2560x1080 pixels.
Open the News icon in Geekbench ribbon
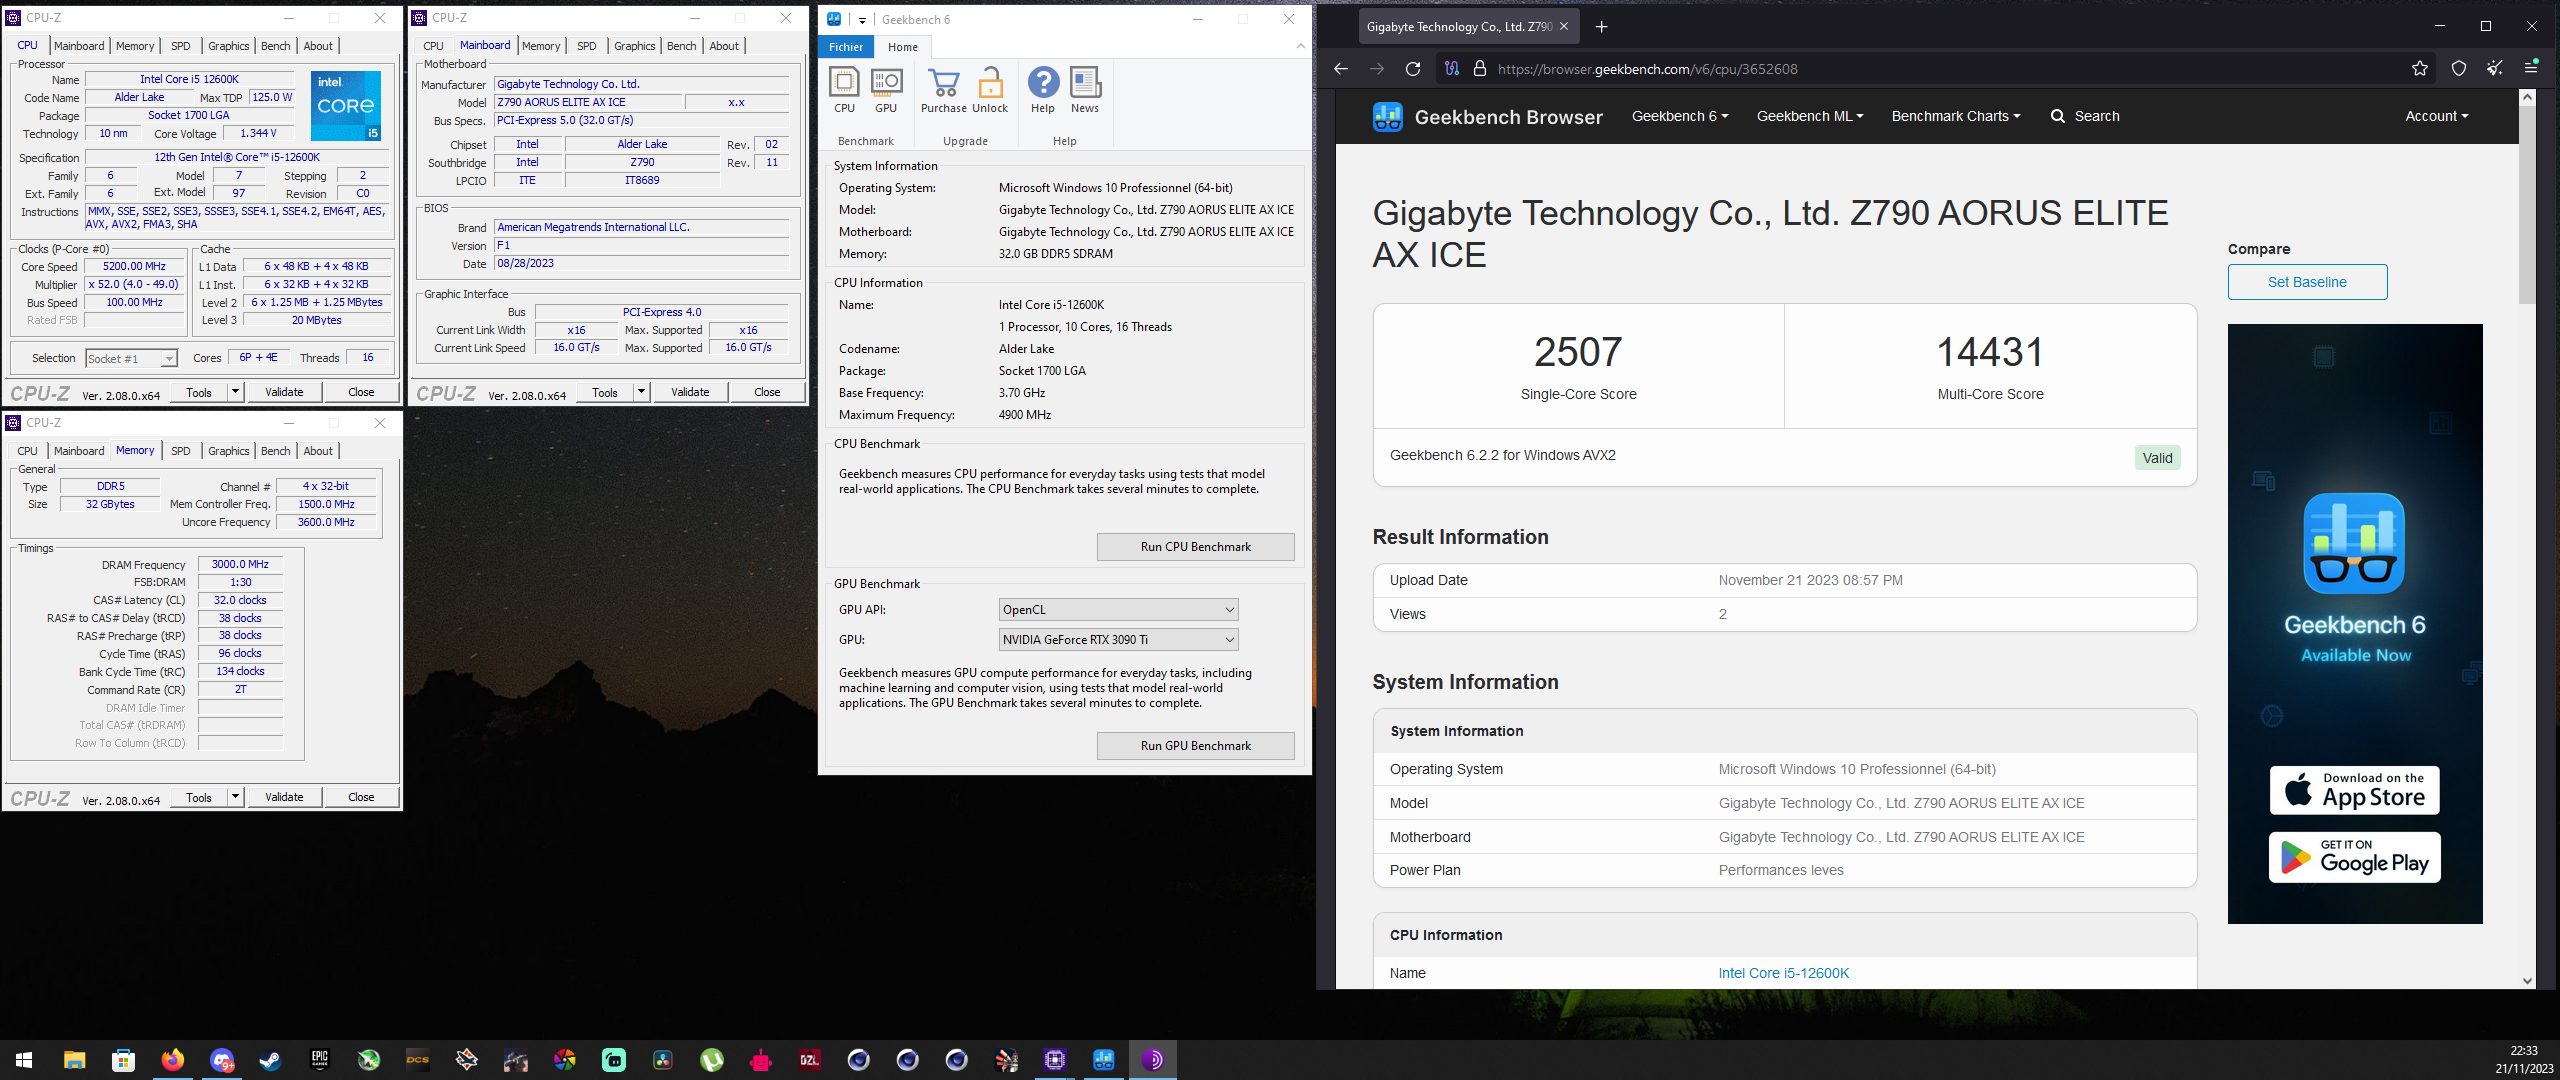(x=1085, y=90)
